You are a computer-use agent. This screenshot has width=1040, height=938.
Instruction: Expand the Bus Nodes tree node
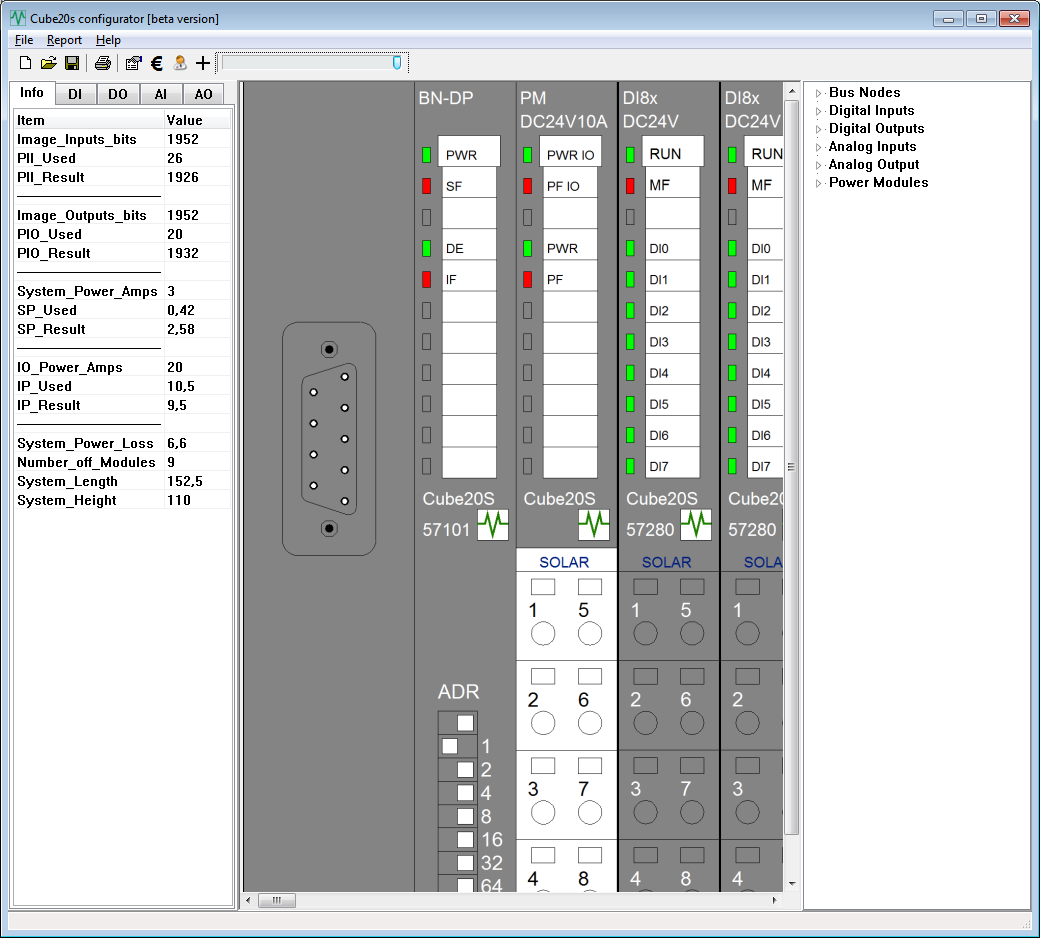tap(818, 93)
